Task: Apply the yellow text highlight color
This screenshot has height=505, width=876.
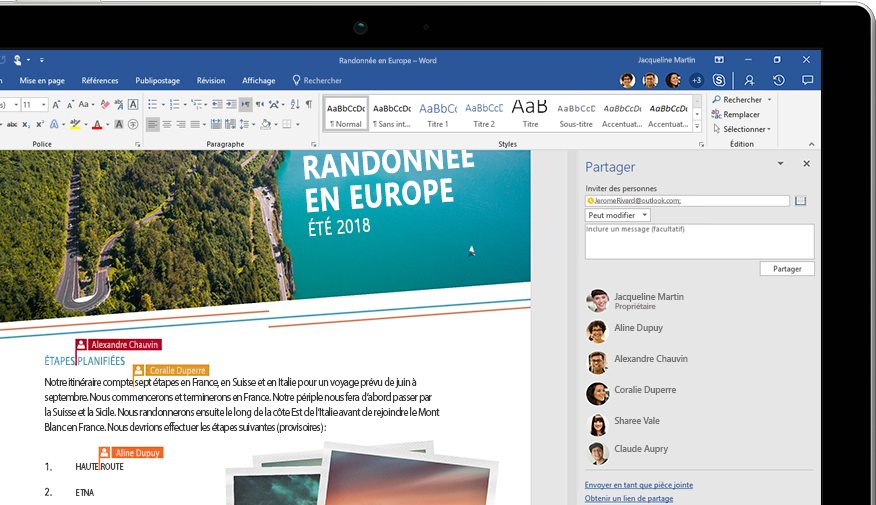Action: click(x=75, y=125)
